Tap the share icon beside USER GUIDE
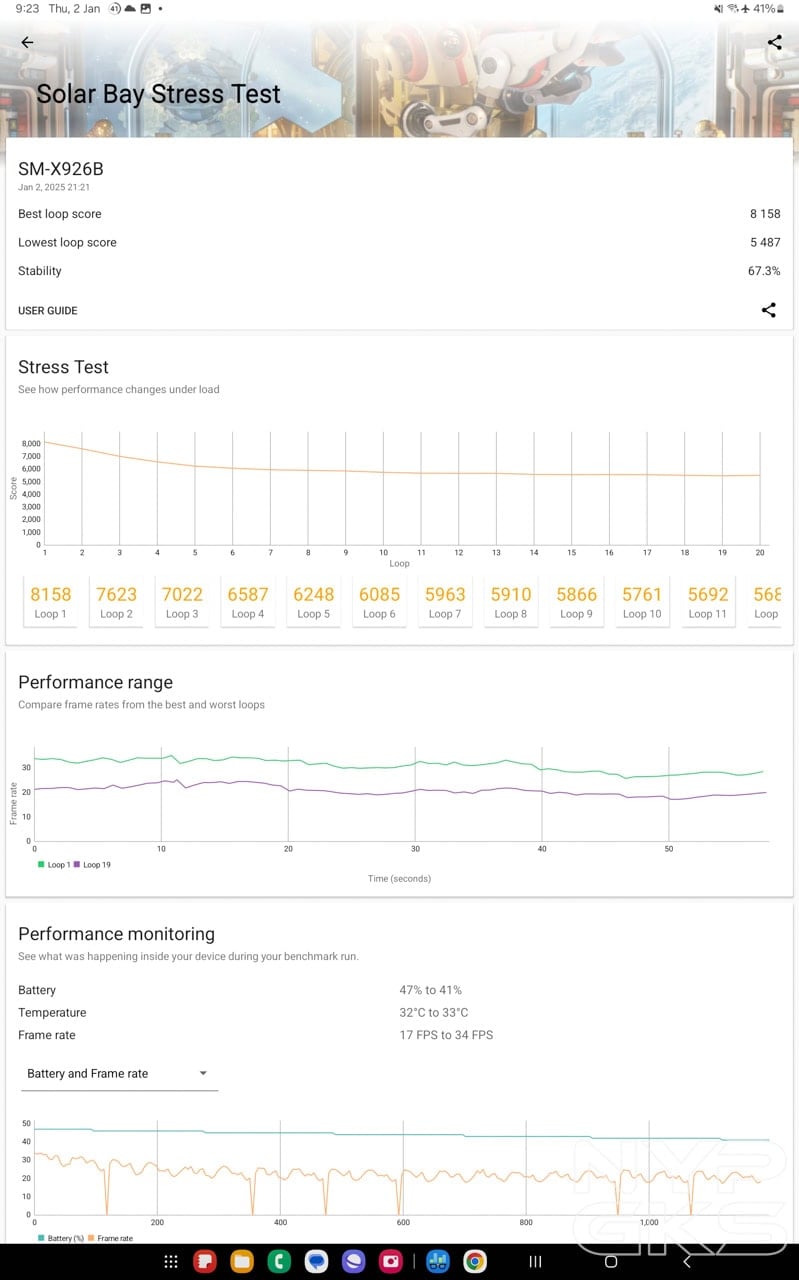Screen dimensions: 799x1280 (x=768, y=310)
